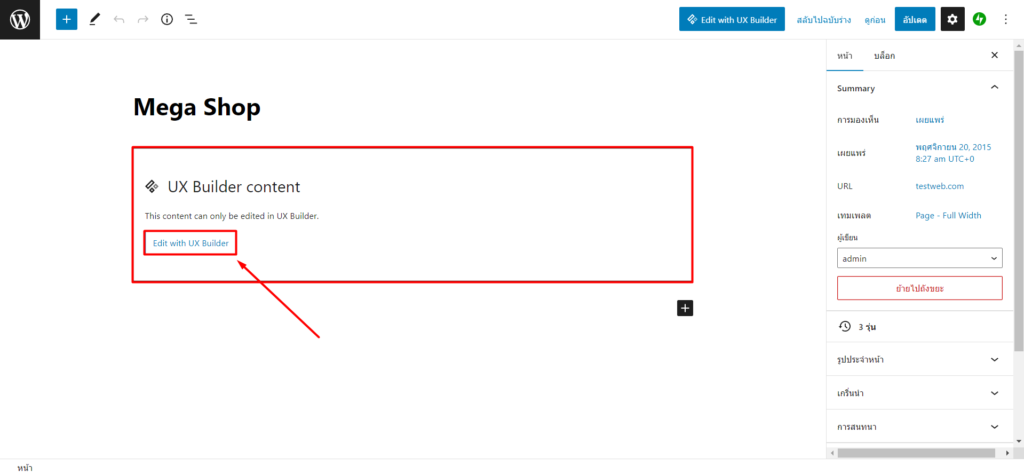The width and height of the screenshot is (1024, 472).
Task: Open document details info icon
Action: [167, 20]
